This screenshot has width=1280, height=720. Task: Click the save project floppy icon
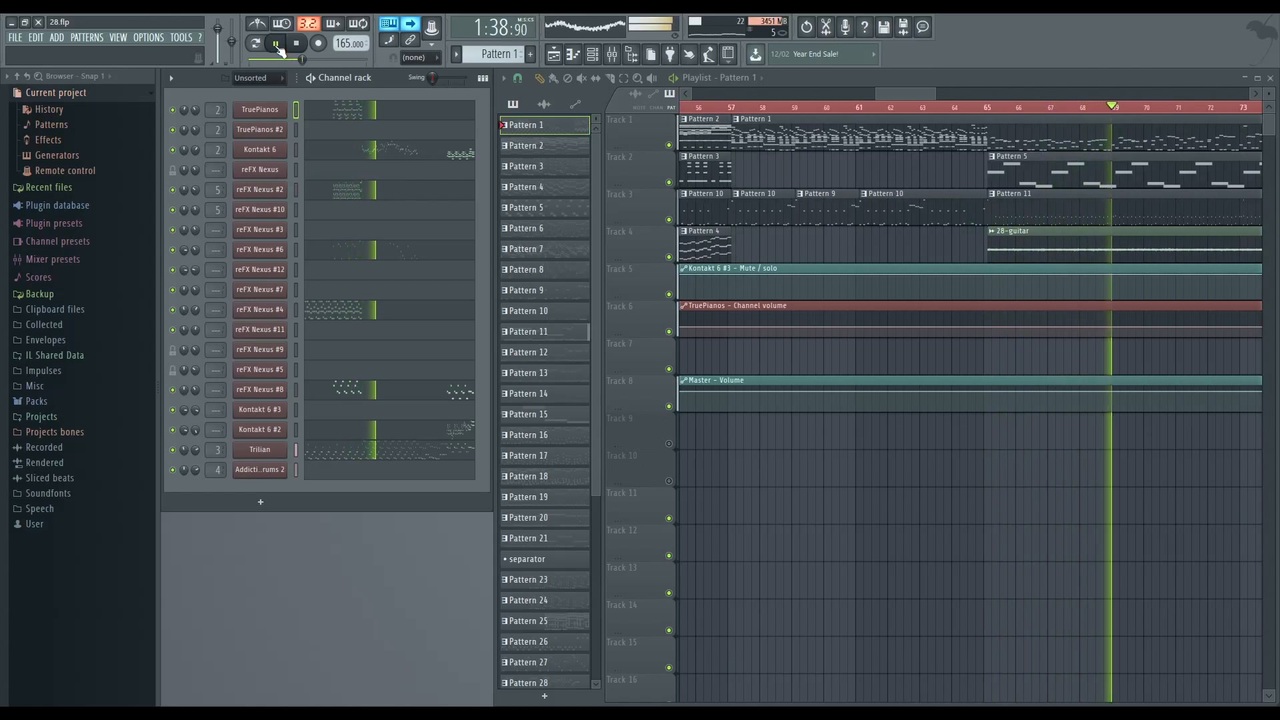coord(884,27)
